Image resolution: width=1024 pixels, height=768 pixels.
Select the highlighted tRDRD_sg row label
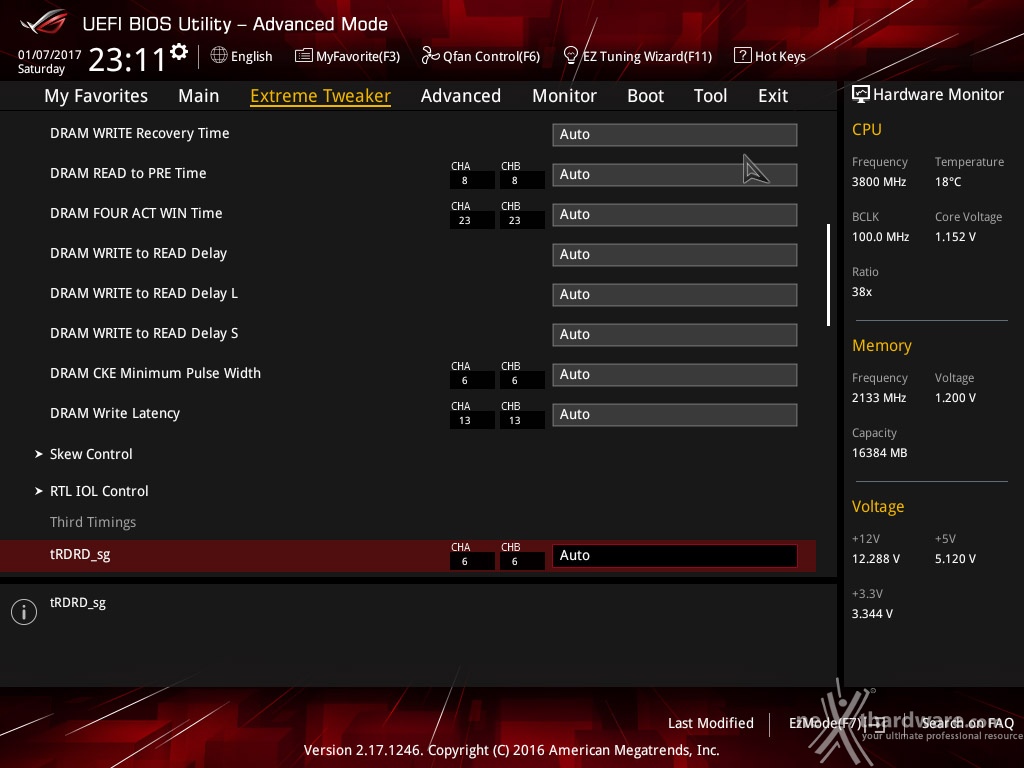(x=80, y=554)
